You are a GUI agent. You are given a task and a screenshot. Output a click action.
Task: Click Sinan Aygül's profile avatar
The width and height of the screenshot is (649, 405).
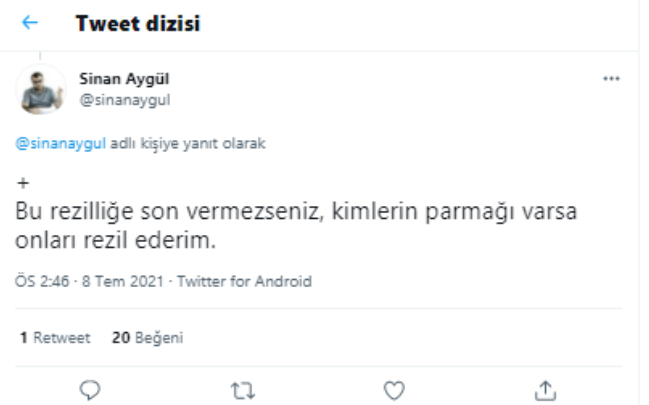tap(42, 90)
